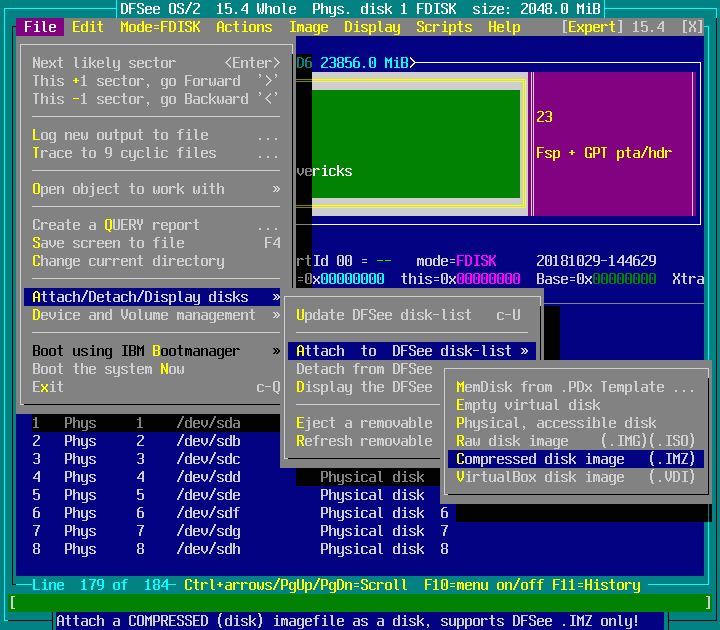Expand Boot using IBM Bootmanager submenu

click(155, 351)
